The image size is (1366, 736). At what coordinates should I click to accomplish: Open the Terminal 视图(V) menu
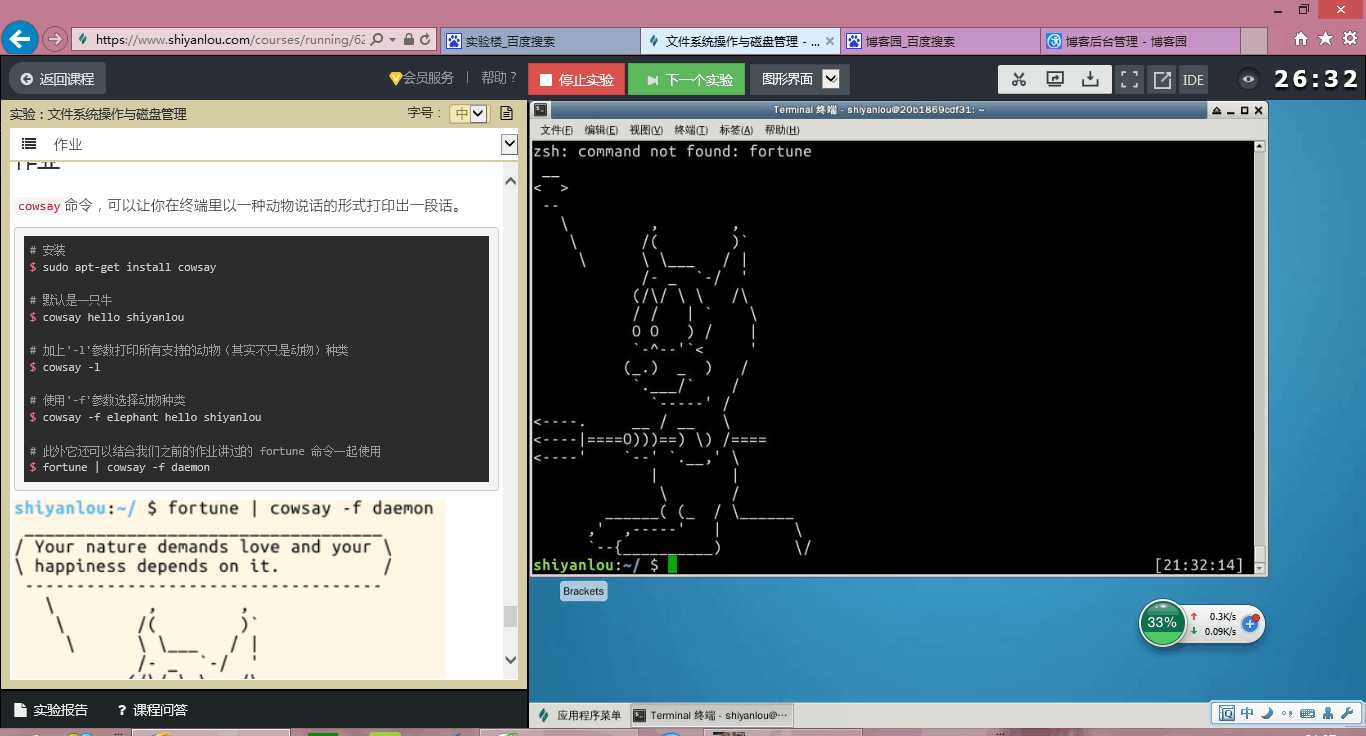[x=646, y=130]
